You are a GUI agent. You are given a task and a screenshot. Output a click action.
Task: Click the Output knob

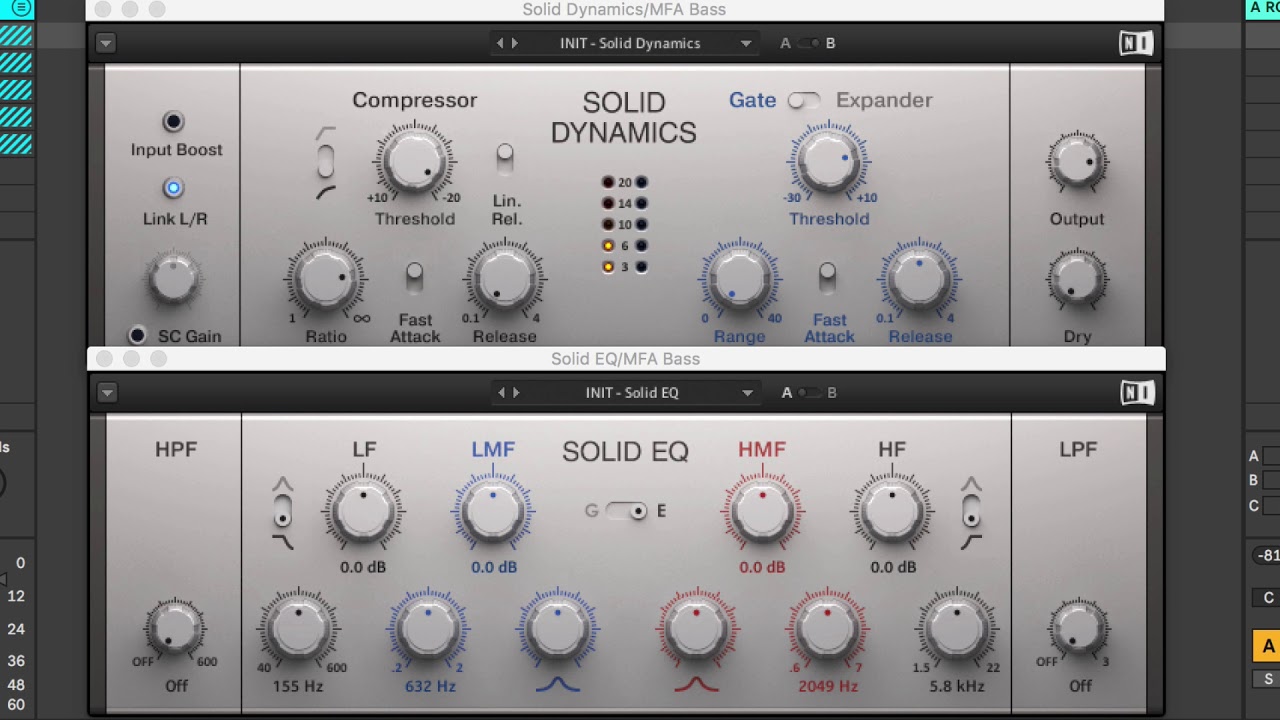1077,162
